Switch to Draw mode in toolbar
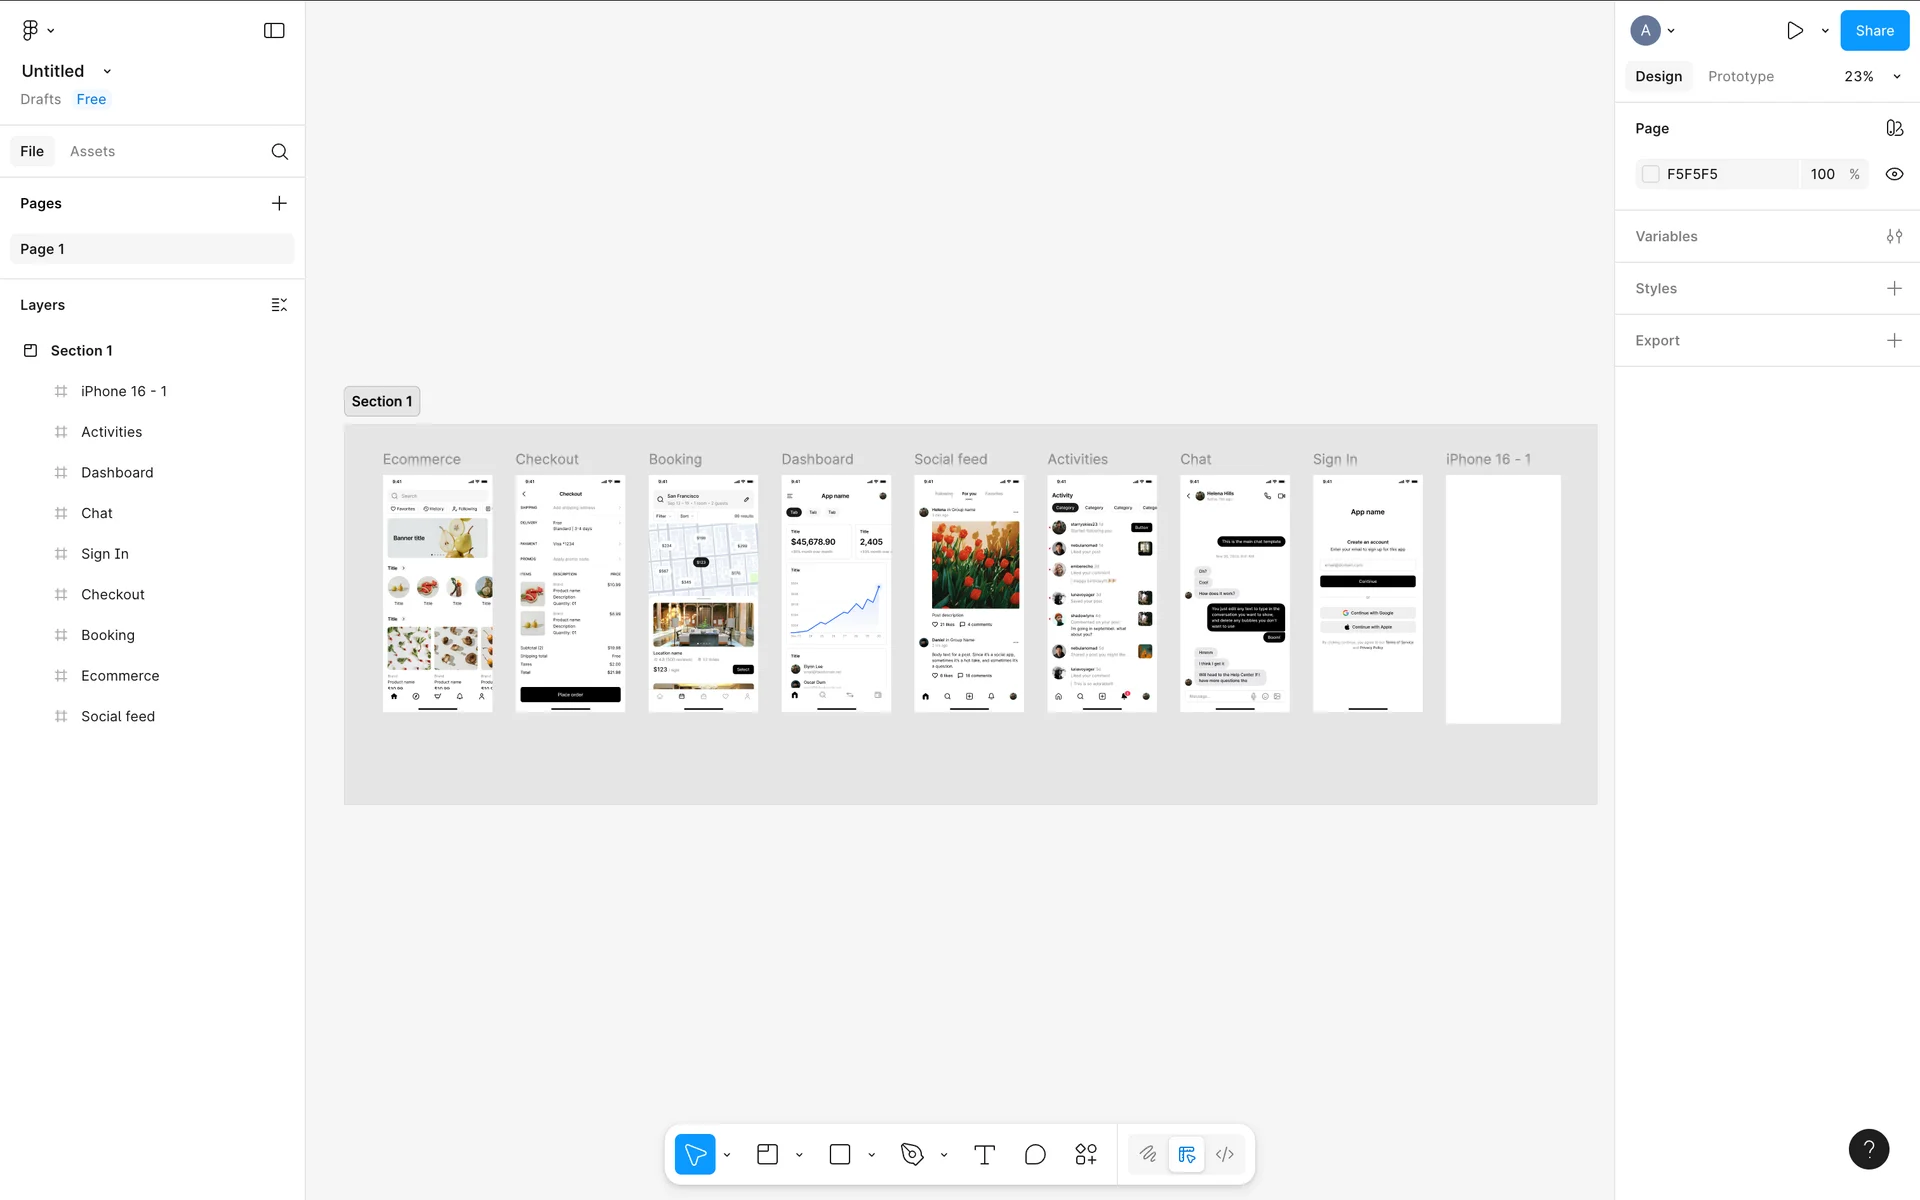The image size is (1920, 1200). (x=1148, y=1154)
